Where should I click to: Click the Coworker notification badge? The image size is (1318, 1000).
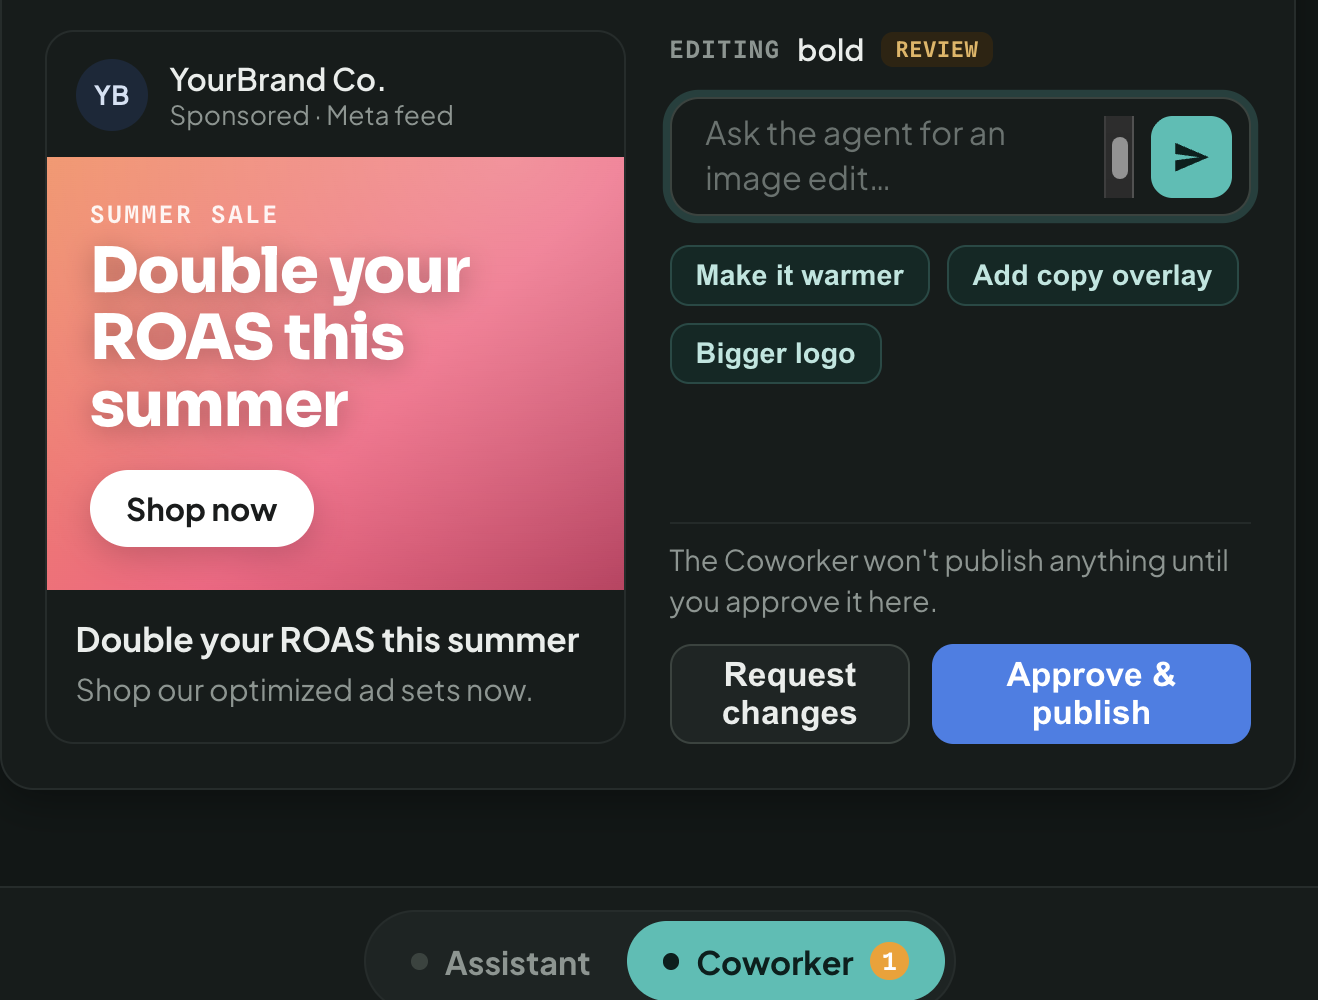889,962
